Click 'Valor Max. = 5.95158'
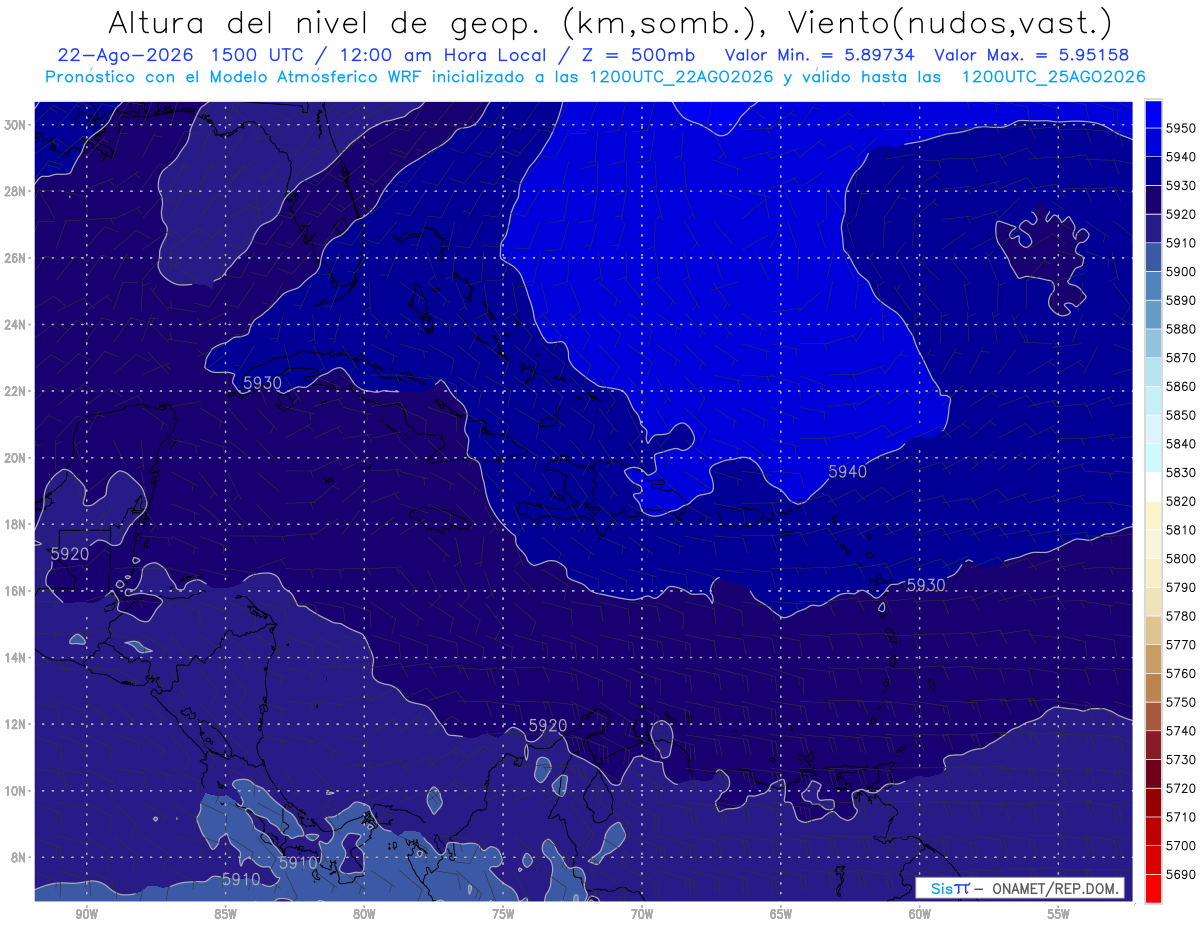1200x927 pixels. (x=1032, y=56)
